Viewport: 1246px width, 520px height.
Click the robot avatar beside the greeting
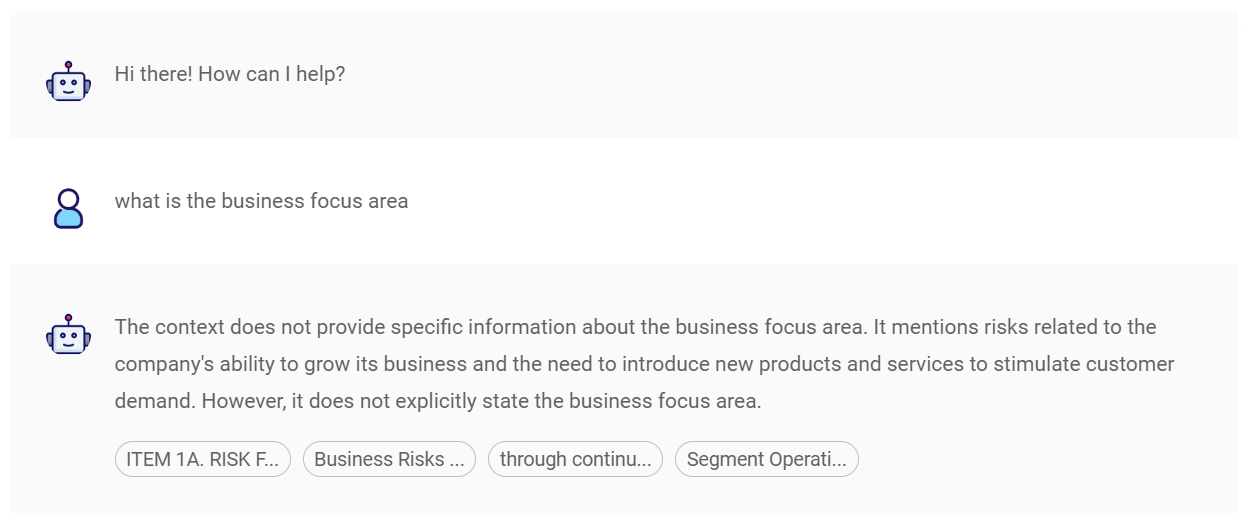click(68, 81)
